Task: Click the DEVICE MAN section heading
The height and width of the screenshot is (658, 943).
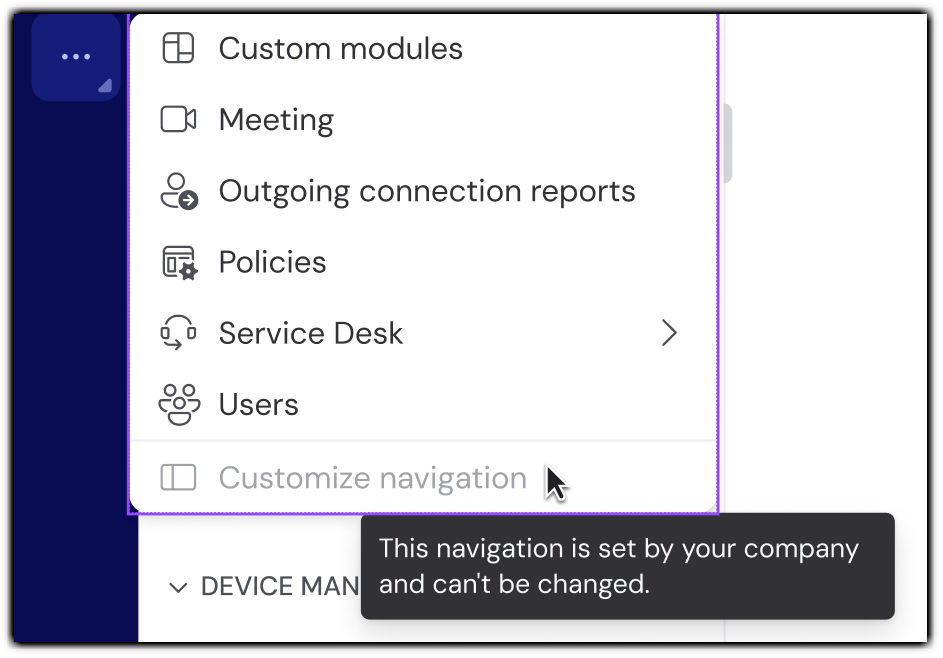Action: pos(279,587)
